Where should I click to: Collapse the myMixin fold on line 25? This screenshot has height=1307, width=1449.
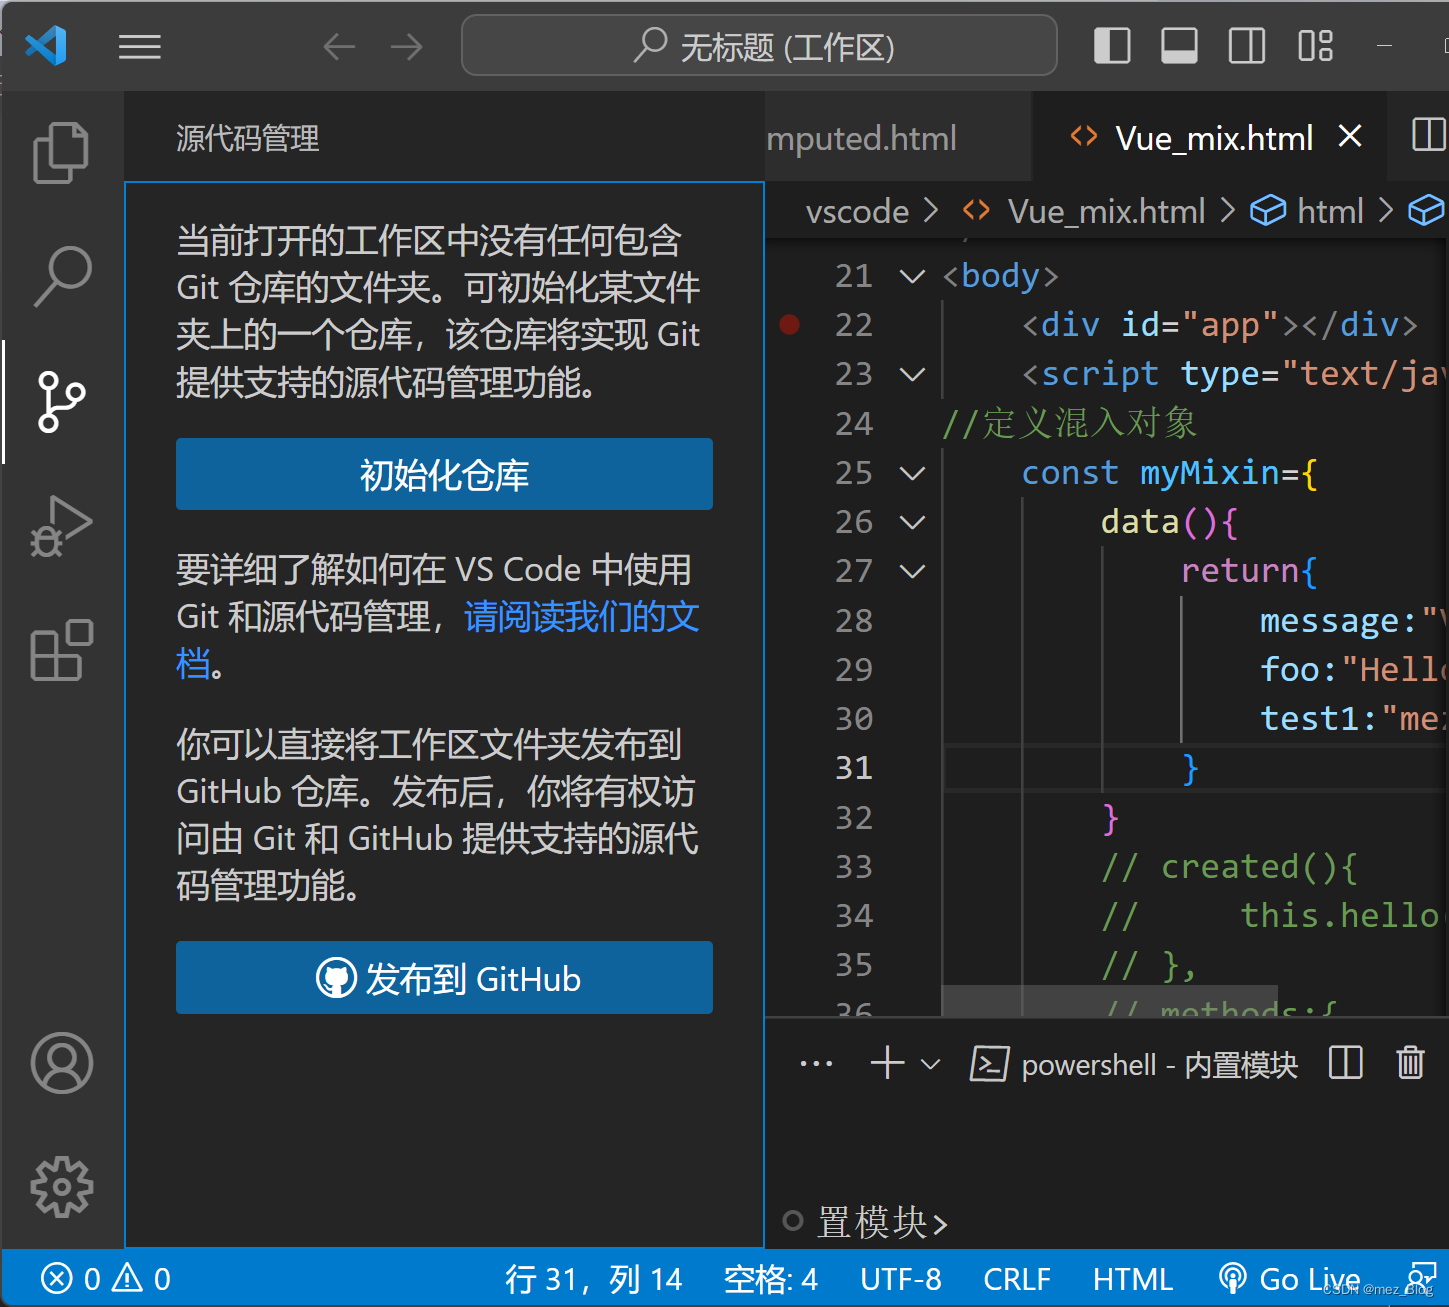point(912,473)
